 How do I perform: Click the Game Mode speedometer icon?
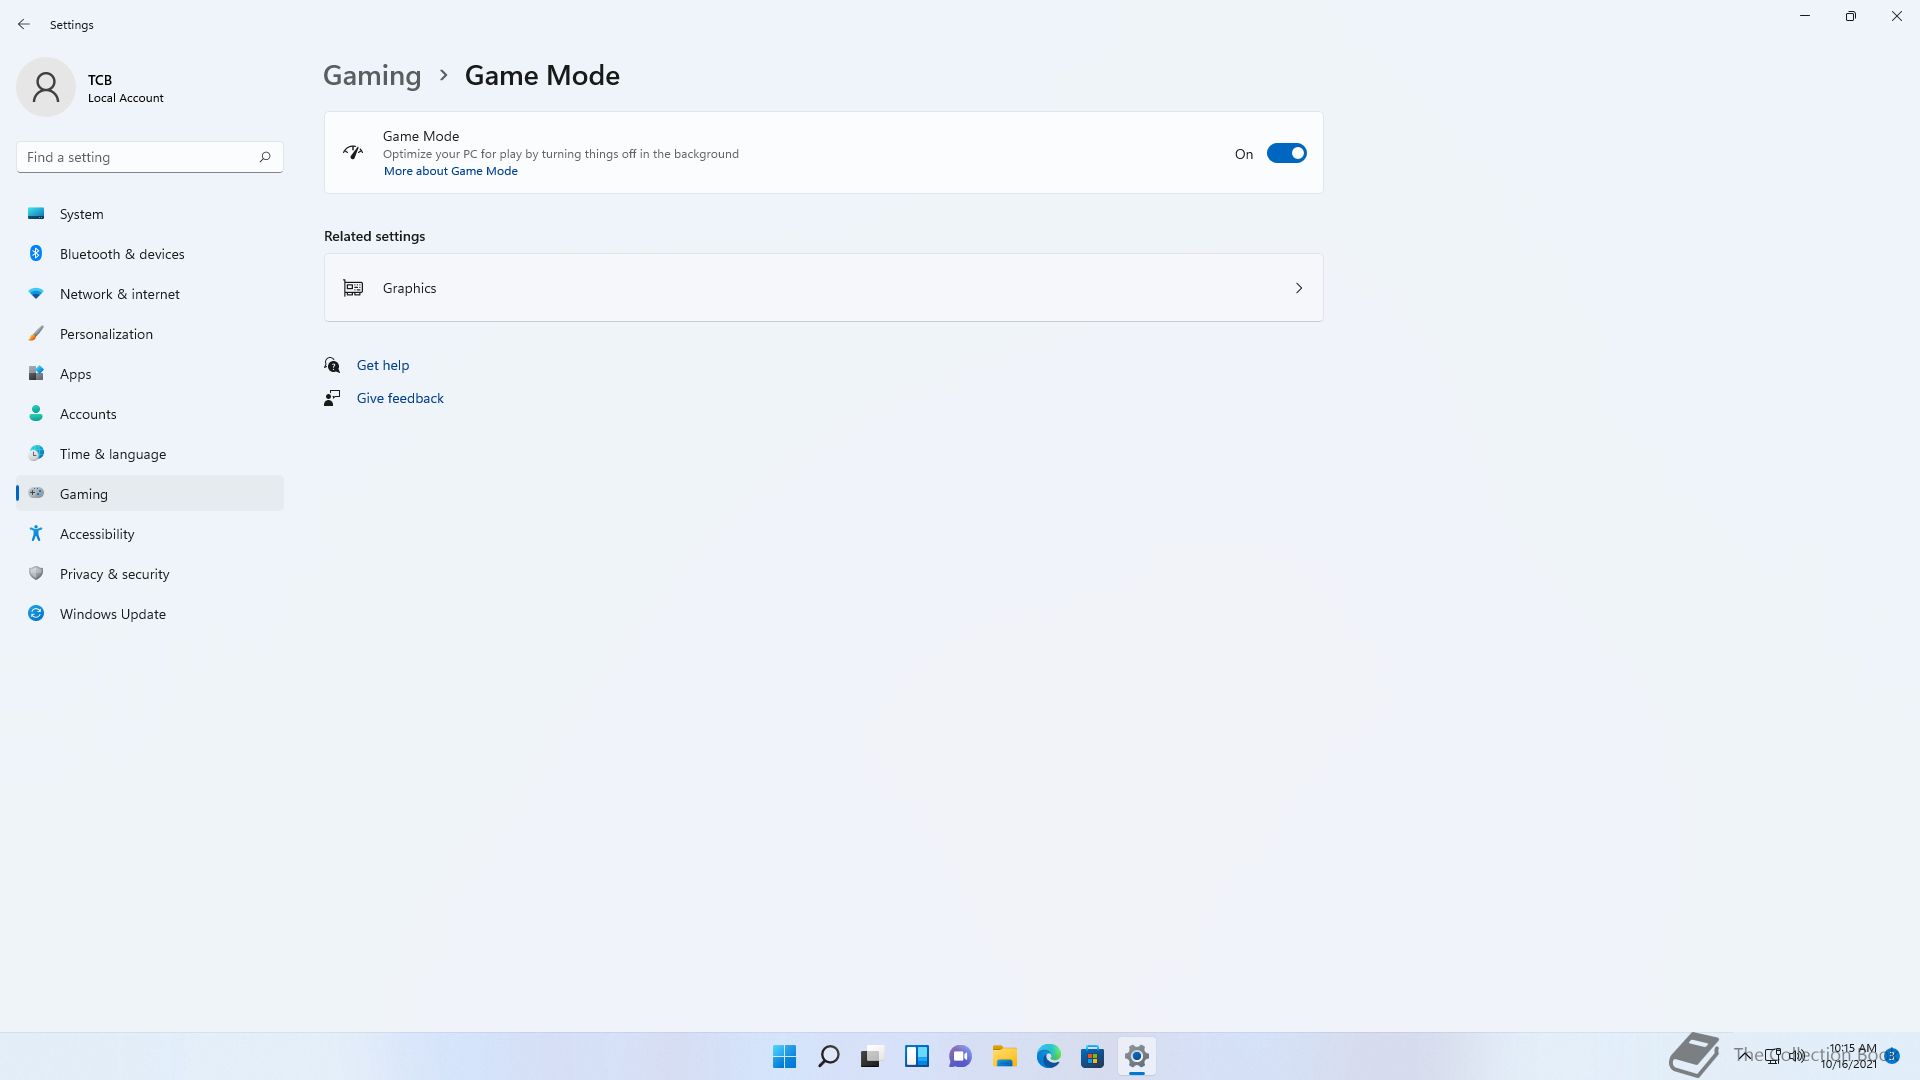pos(353,153)
